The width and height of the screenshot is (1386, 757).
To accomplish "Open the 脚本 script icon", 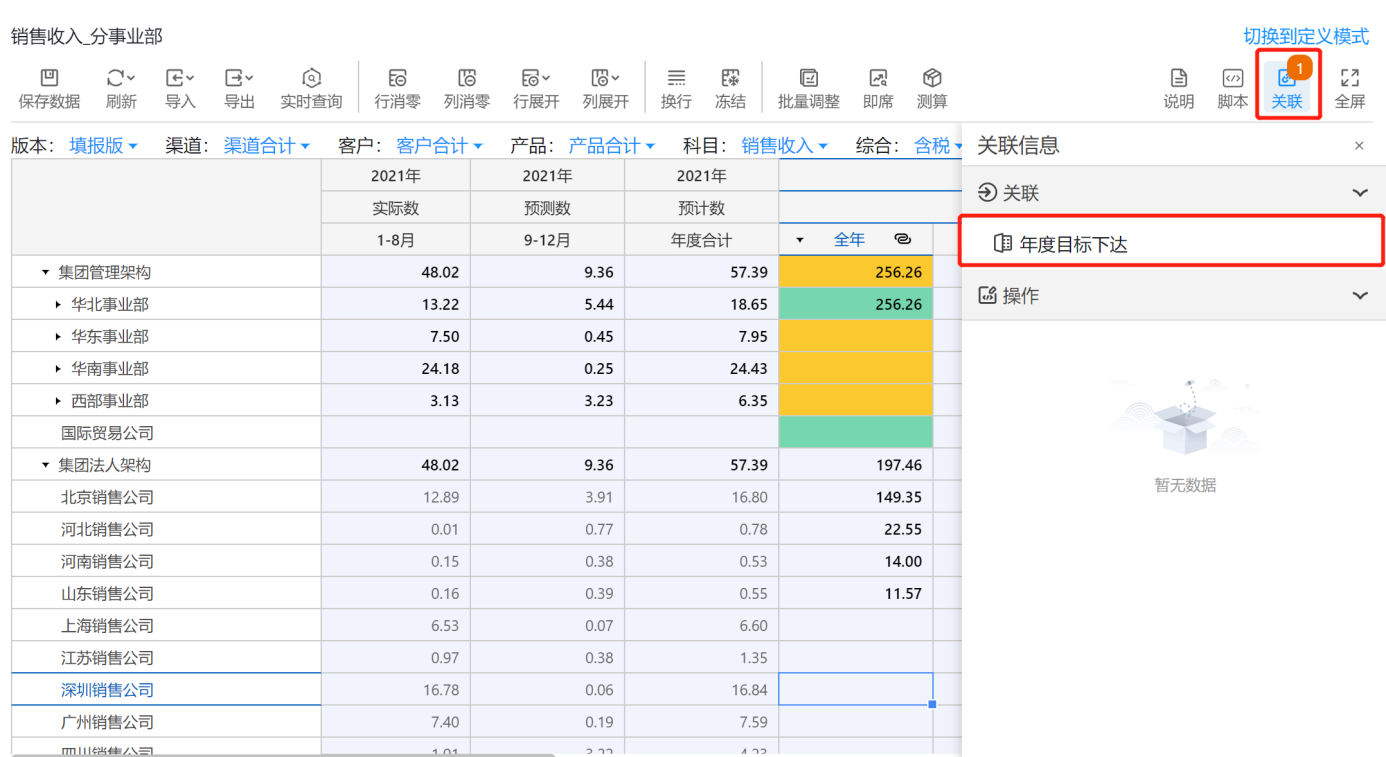I will coord(1232,79).
